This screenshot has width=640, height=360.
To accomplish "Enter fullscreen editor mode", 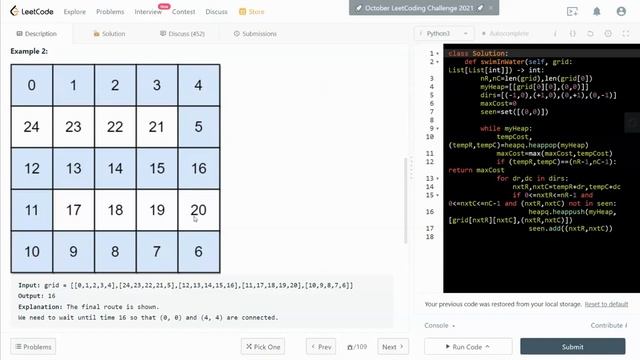I will [x=626, y=33].
